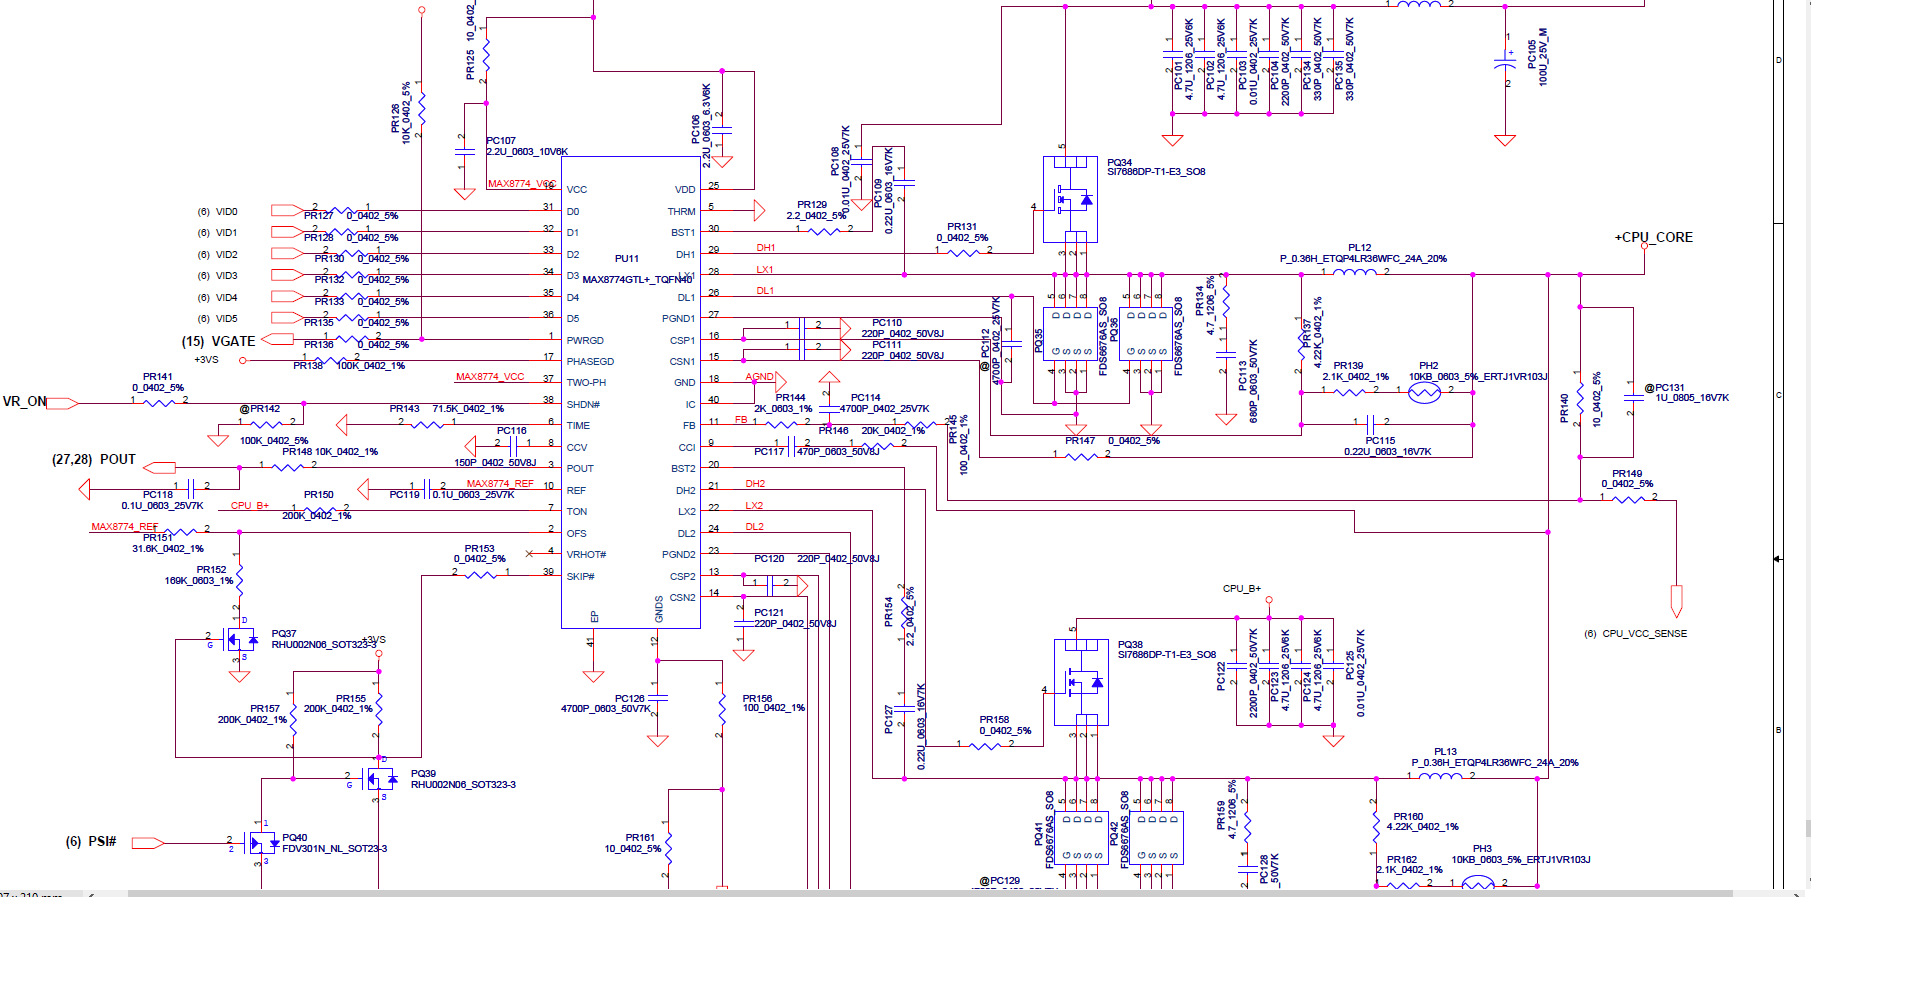This screenshot has height=1008, width=1914.
Task: Click the PR149 resistor label
Action: point(1627,474)
